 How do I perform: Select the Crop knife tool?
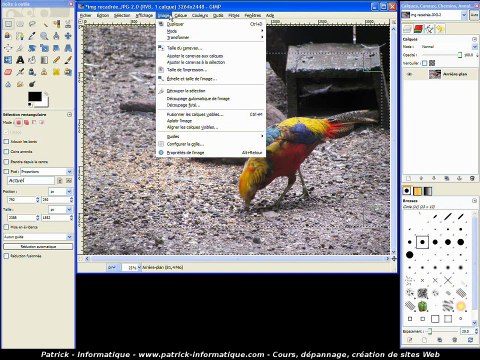[20, 48]
